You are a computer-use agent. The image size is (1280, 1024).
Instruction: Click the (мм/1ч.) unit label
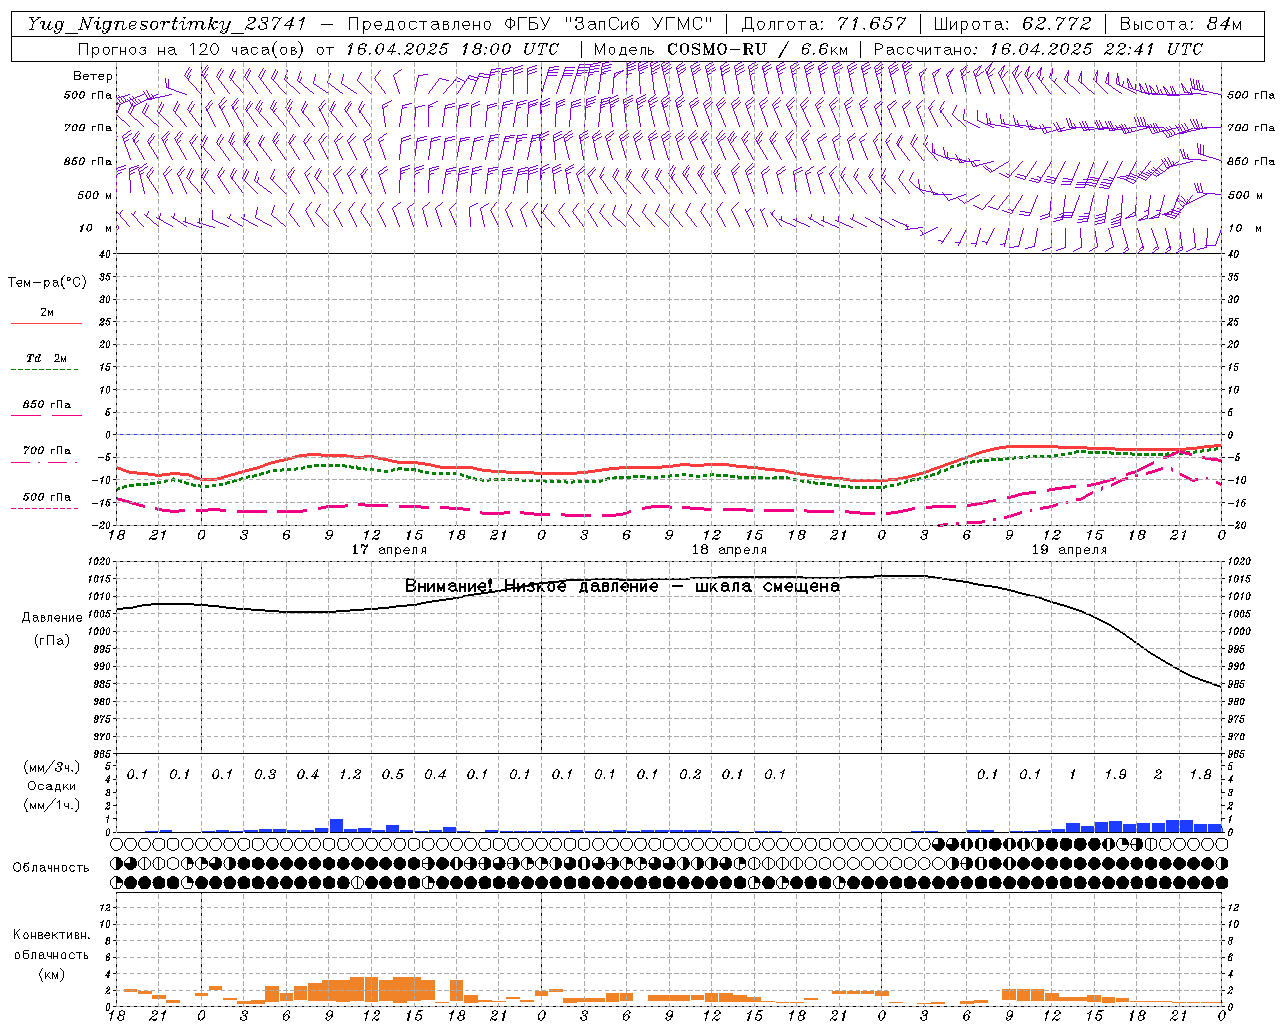click(51, 806)
